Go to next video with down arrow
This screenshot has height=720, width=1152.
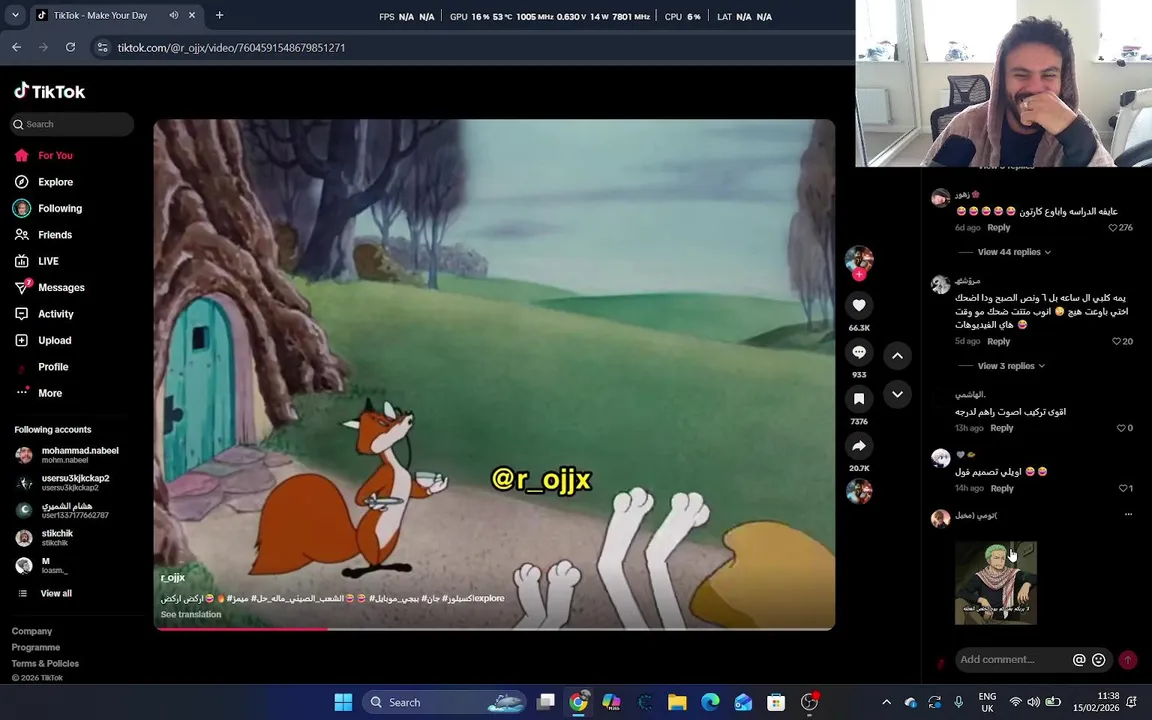[897, 395]
